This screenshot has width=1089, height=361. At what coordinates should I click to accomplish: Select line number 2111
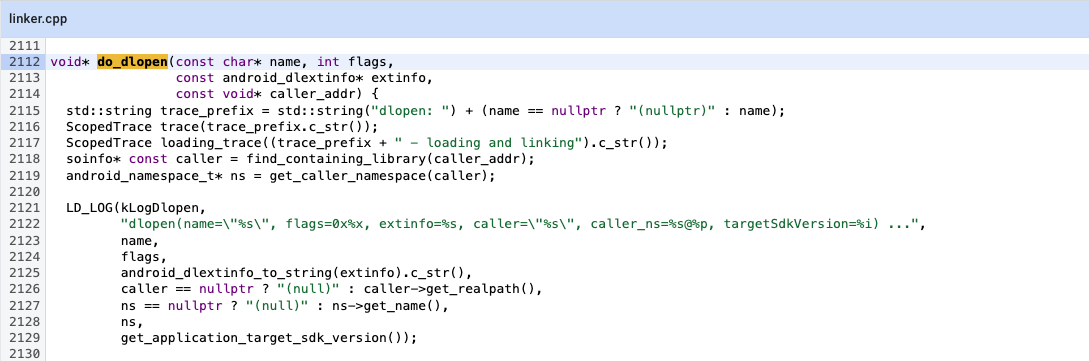(x=24, y=47)
